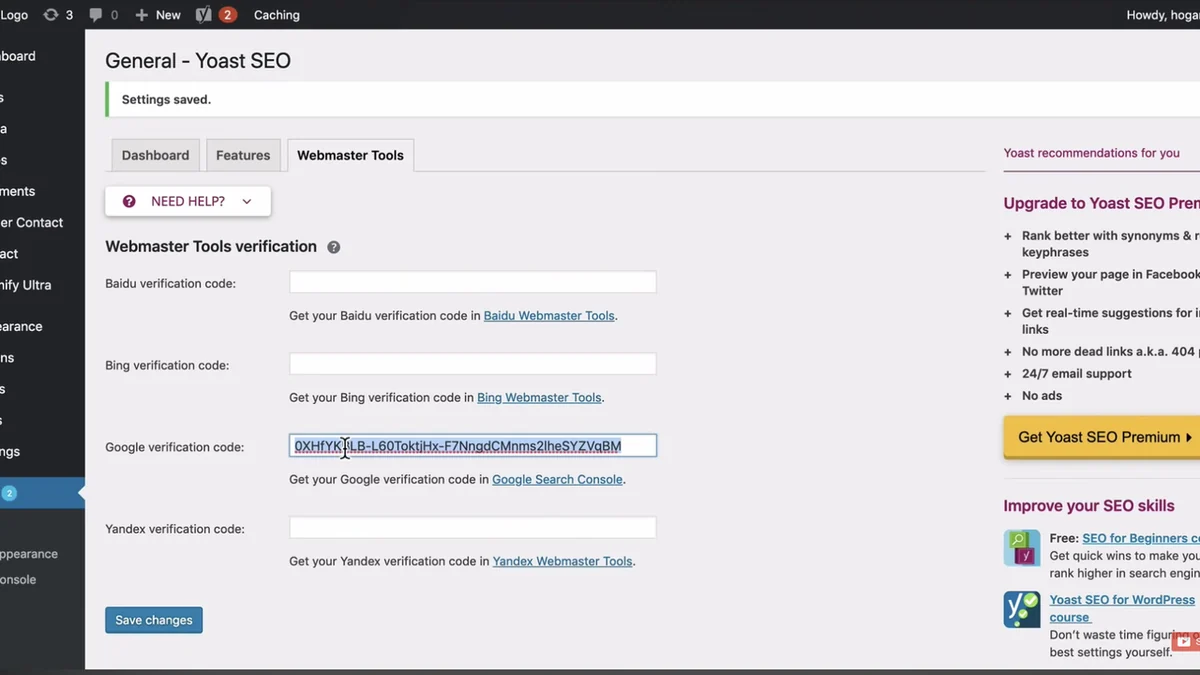
Task: Open SEO for Beginners course link
Action: pyautogui.click(x=1141, y=538)
